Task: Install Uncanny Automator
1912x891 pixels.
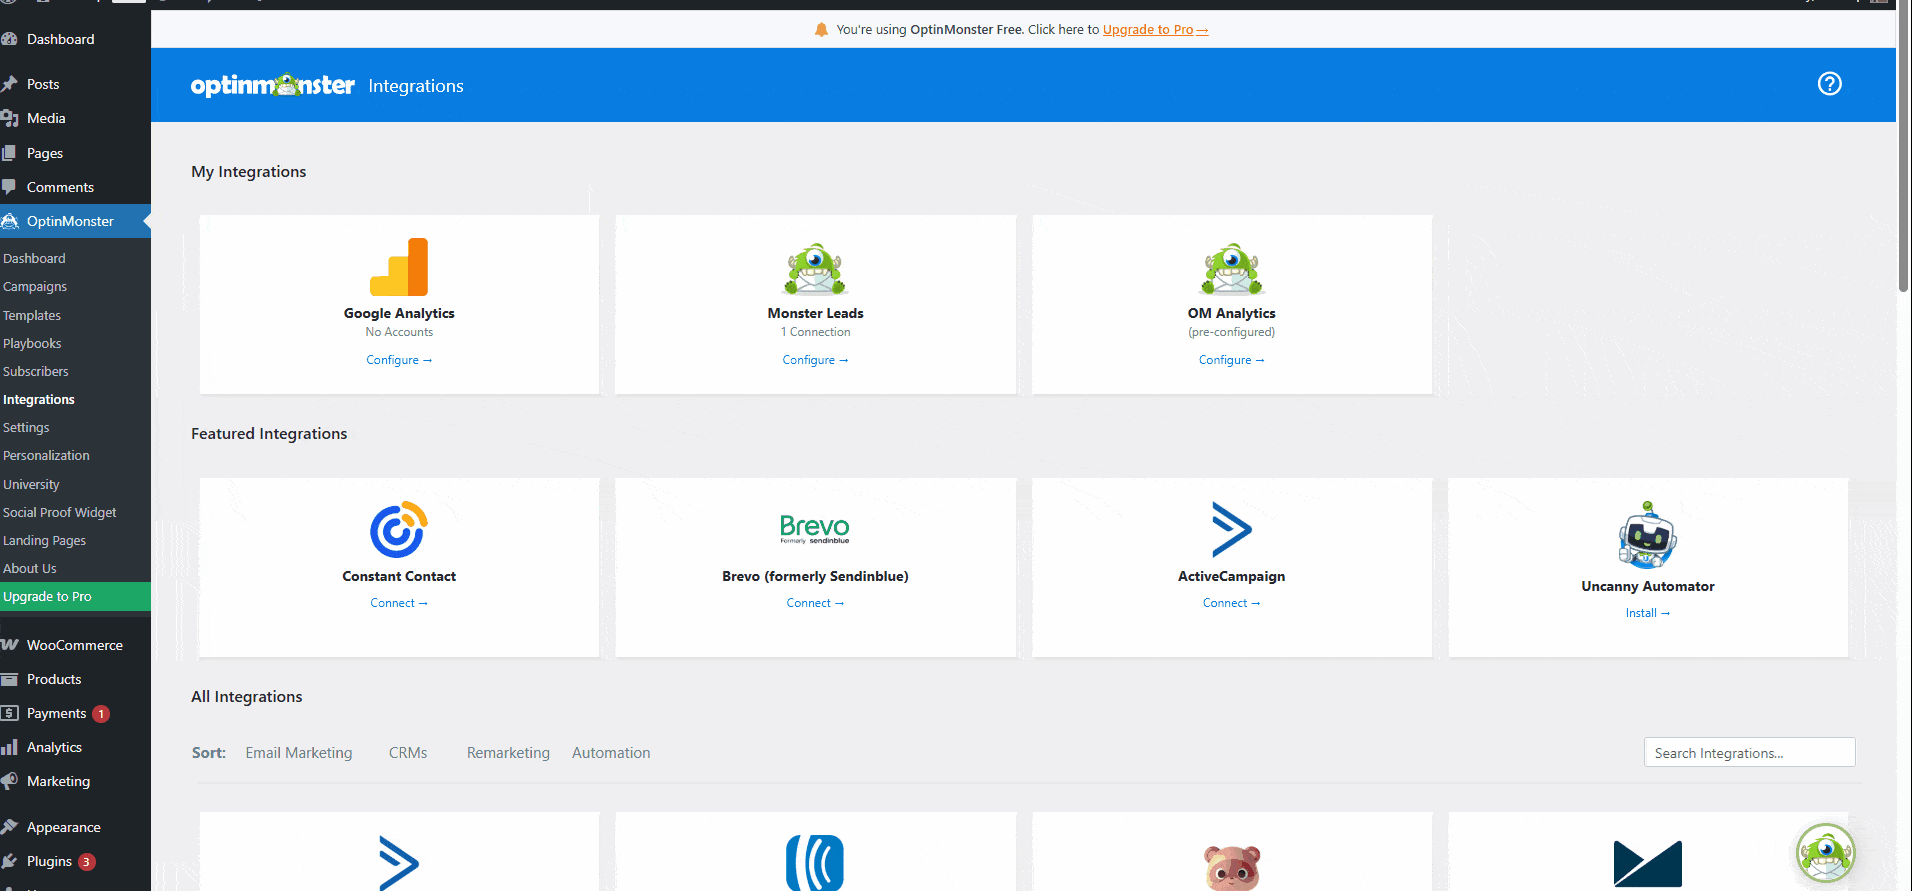Action: (1647, 613)
